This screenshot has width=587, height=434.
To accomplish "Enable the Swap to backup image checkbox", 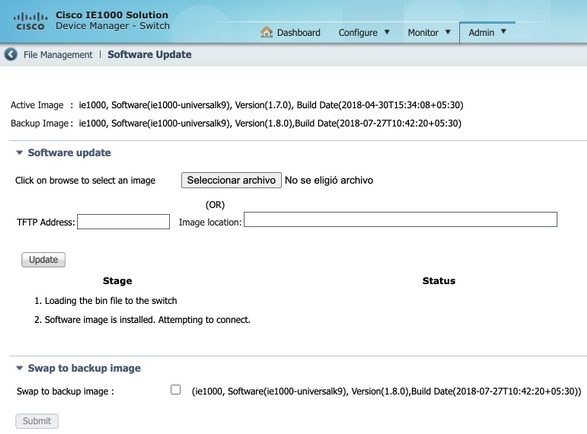I will (x=176, y=389).
